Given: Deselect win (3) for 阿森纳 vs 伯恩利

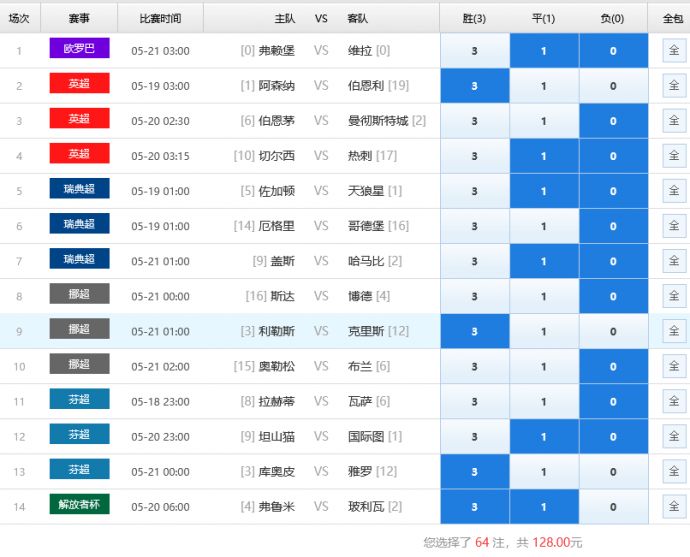Looking at the screenshot, I should (x=475, y=86).
